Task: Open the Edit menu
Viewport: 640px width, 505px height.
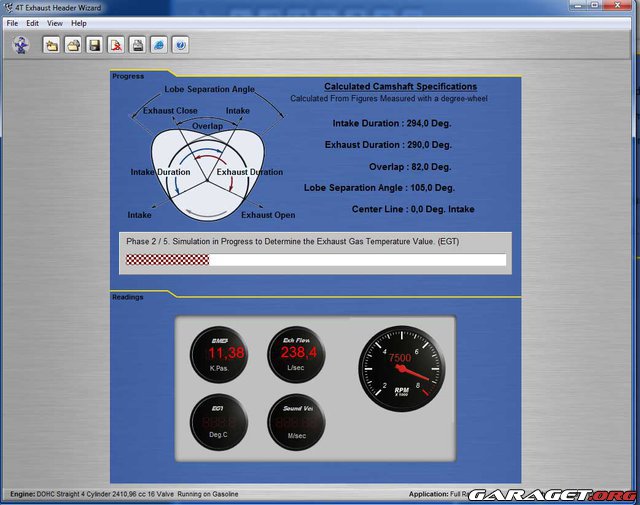Action: (33, 23)
